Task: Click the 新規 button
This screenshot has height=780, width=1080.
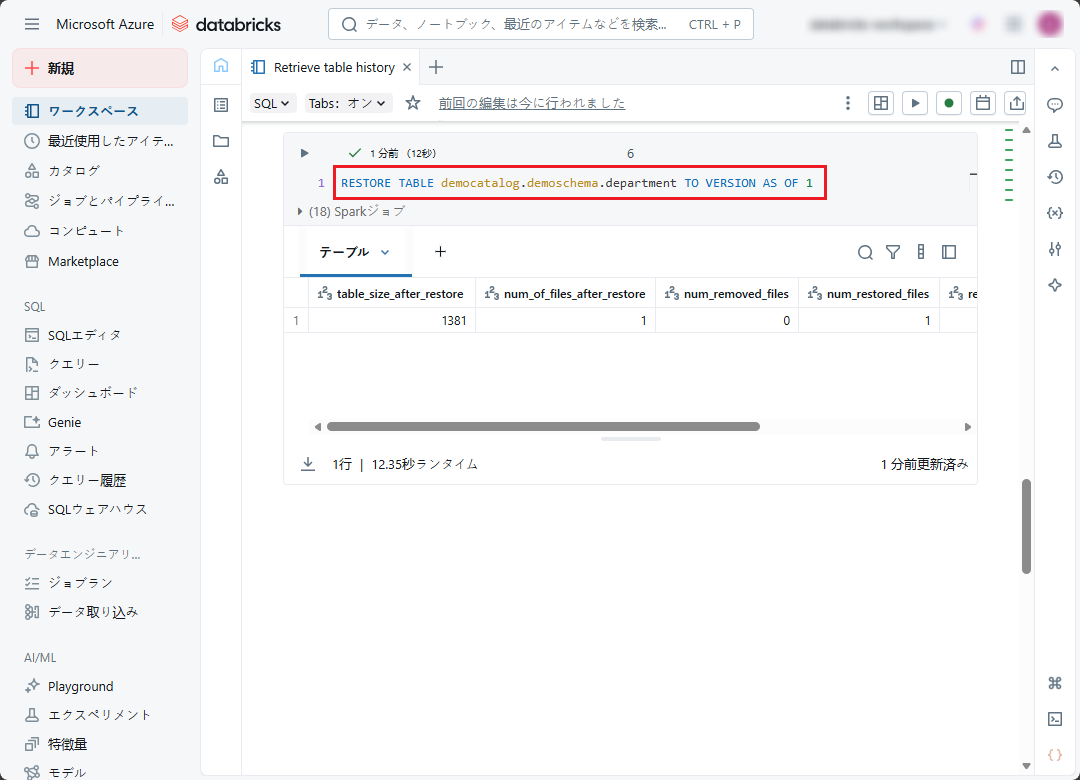Action: [x=100, y=68]
